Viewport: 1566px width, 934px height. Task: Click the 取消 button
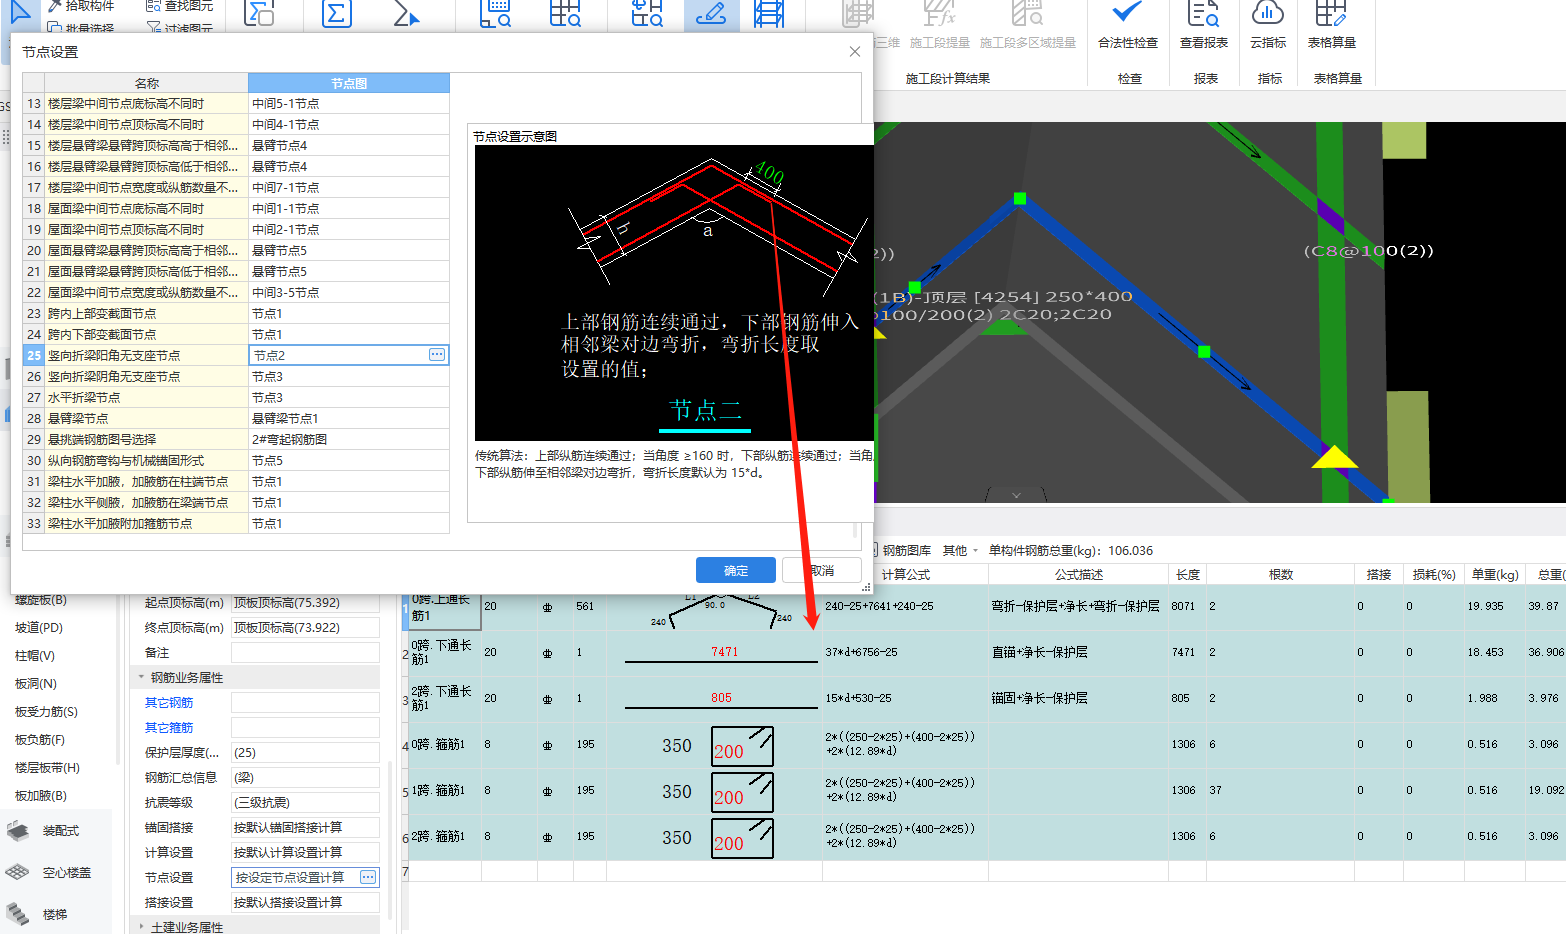822,570
